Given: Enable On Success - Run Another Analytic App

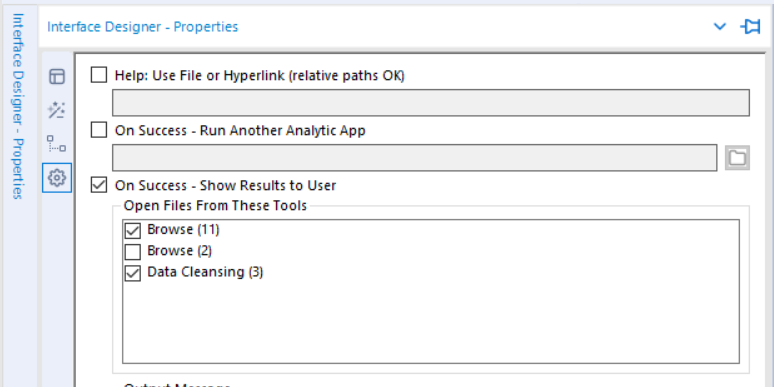Looking at the screenshot, I should coord(99,130).
